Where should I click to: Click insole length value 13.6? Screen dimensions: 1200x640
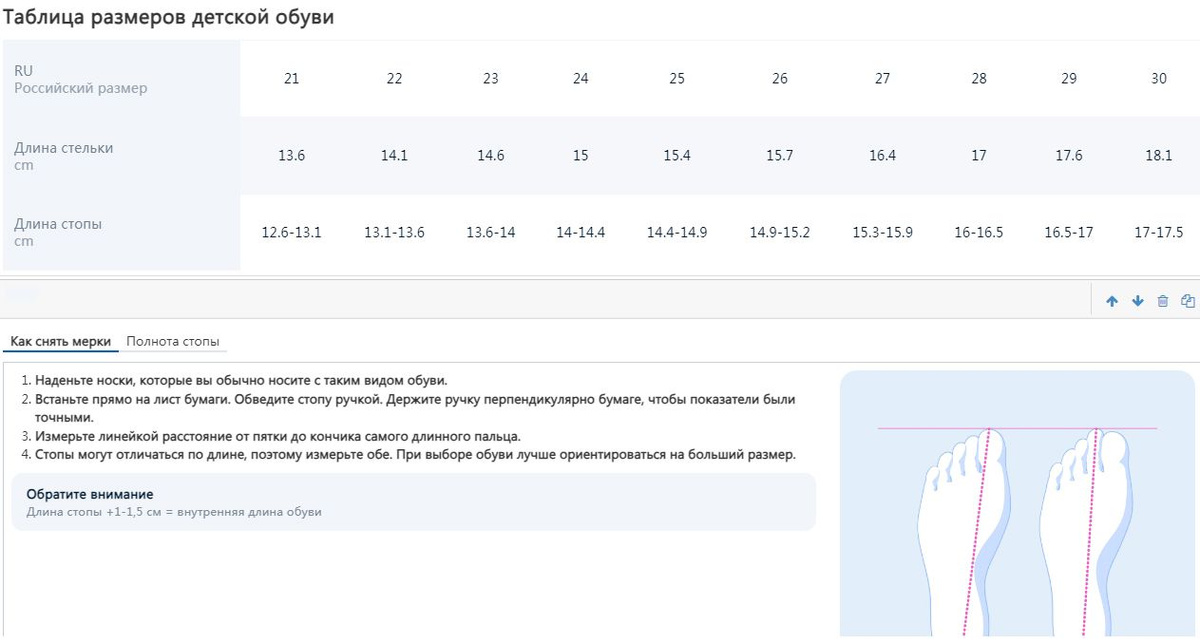291,156
